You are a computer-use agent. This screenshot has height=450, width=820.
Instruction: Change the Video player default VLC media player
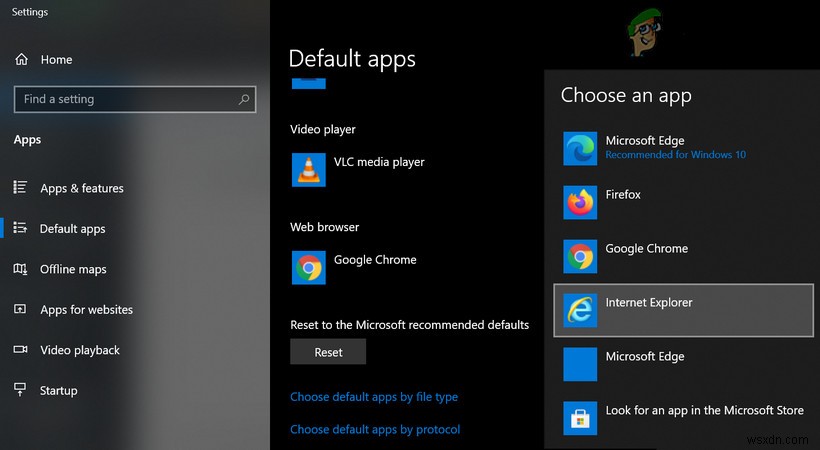coord(358,170)
